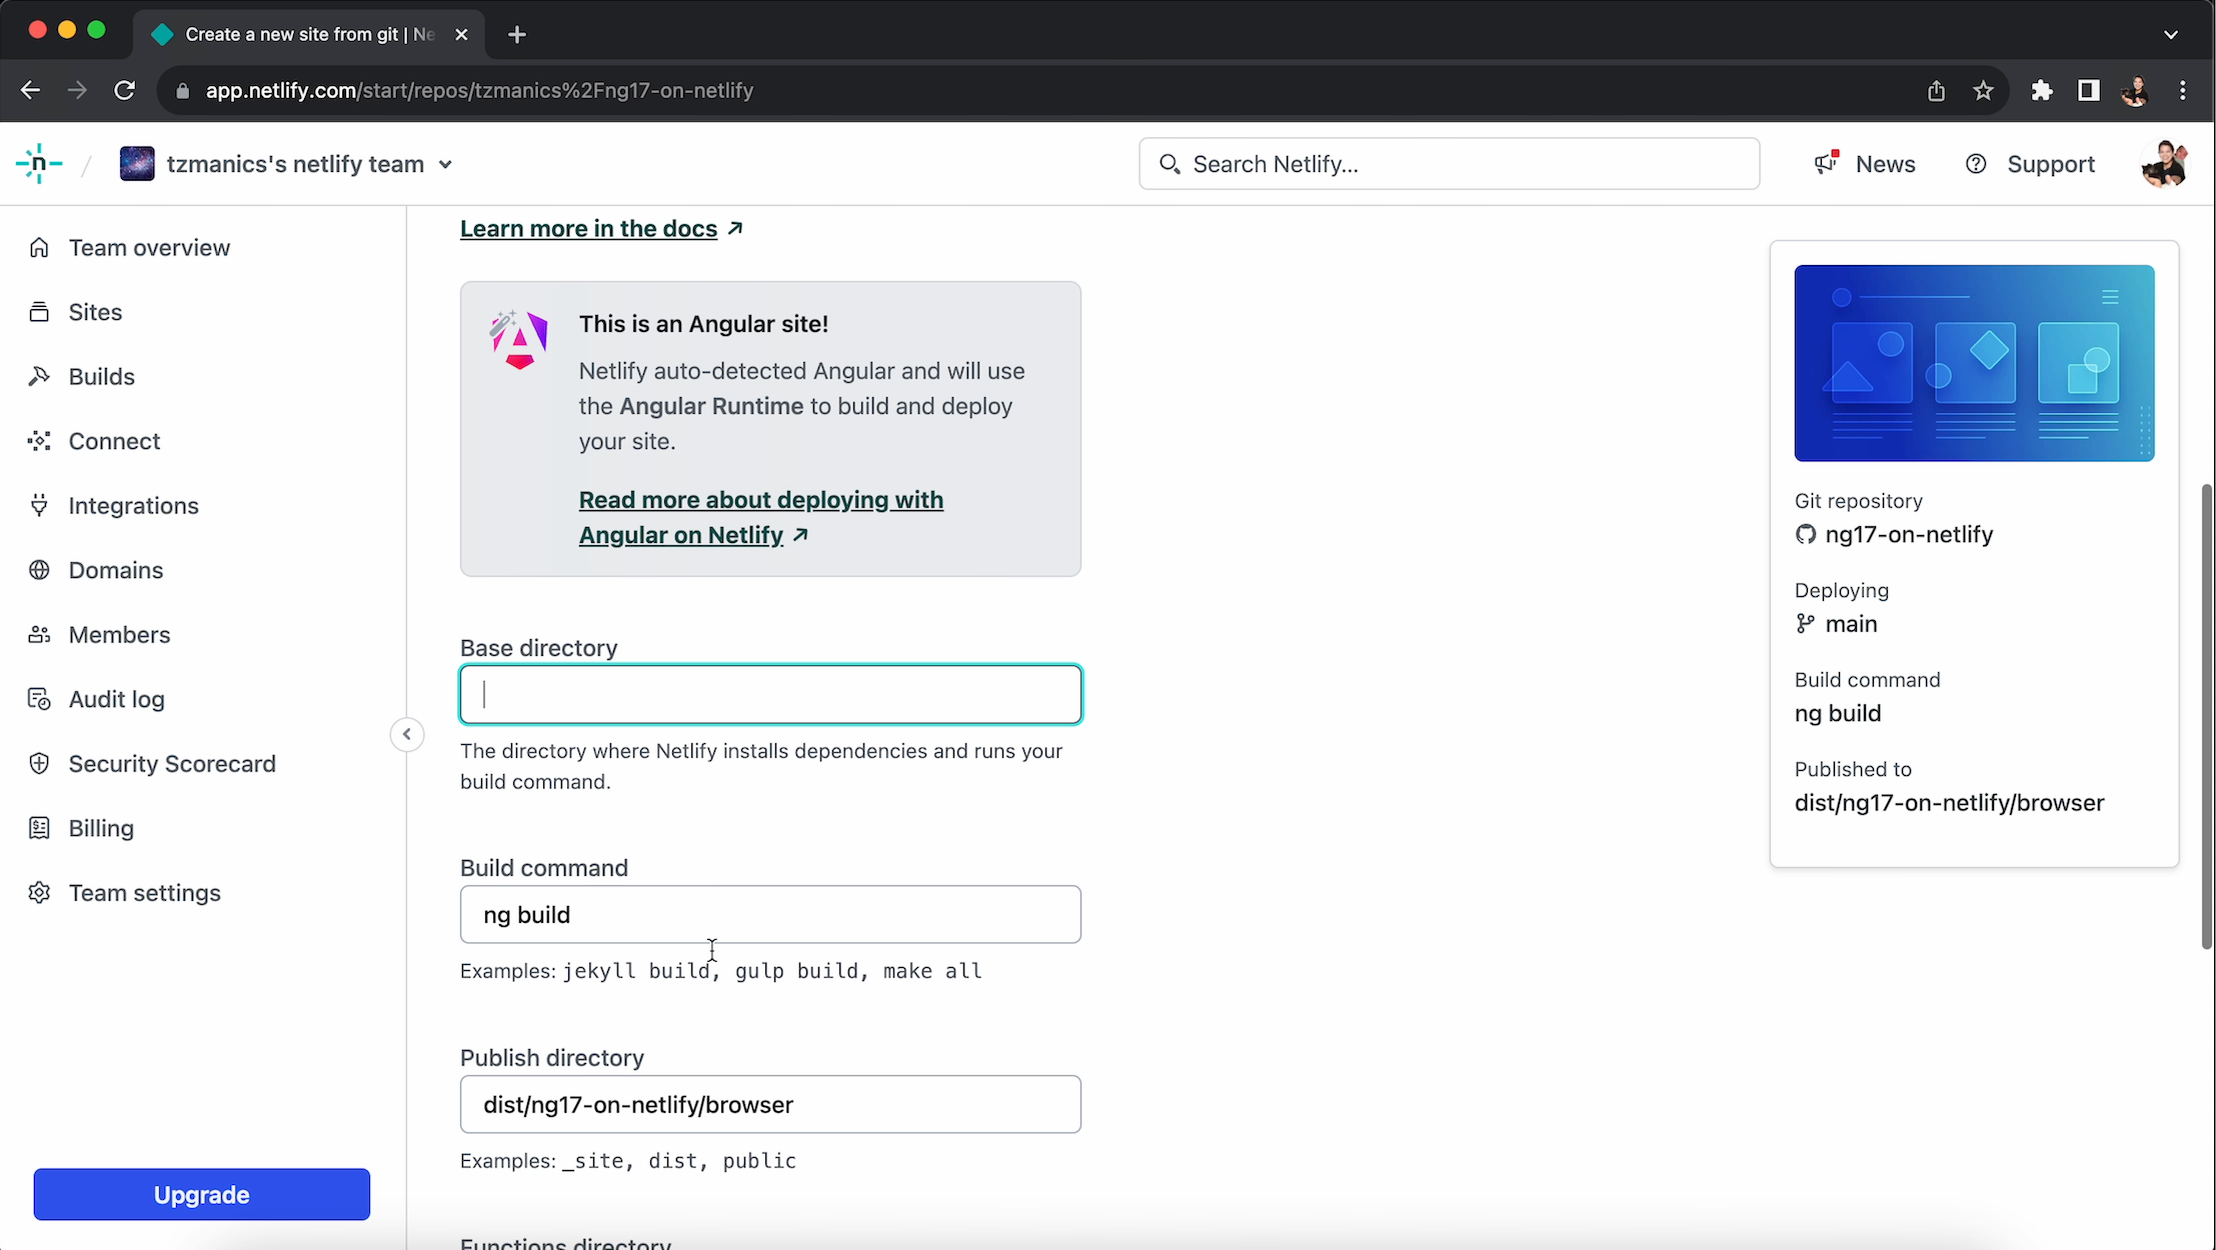Image resolution: width=2216 pixels, height=1250 pixels.
Task: Collapse the sidebar with chevron button
Action: pyautogui.click(x=407, y=735)
